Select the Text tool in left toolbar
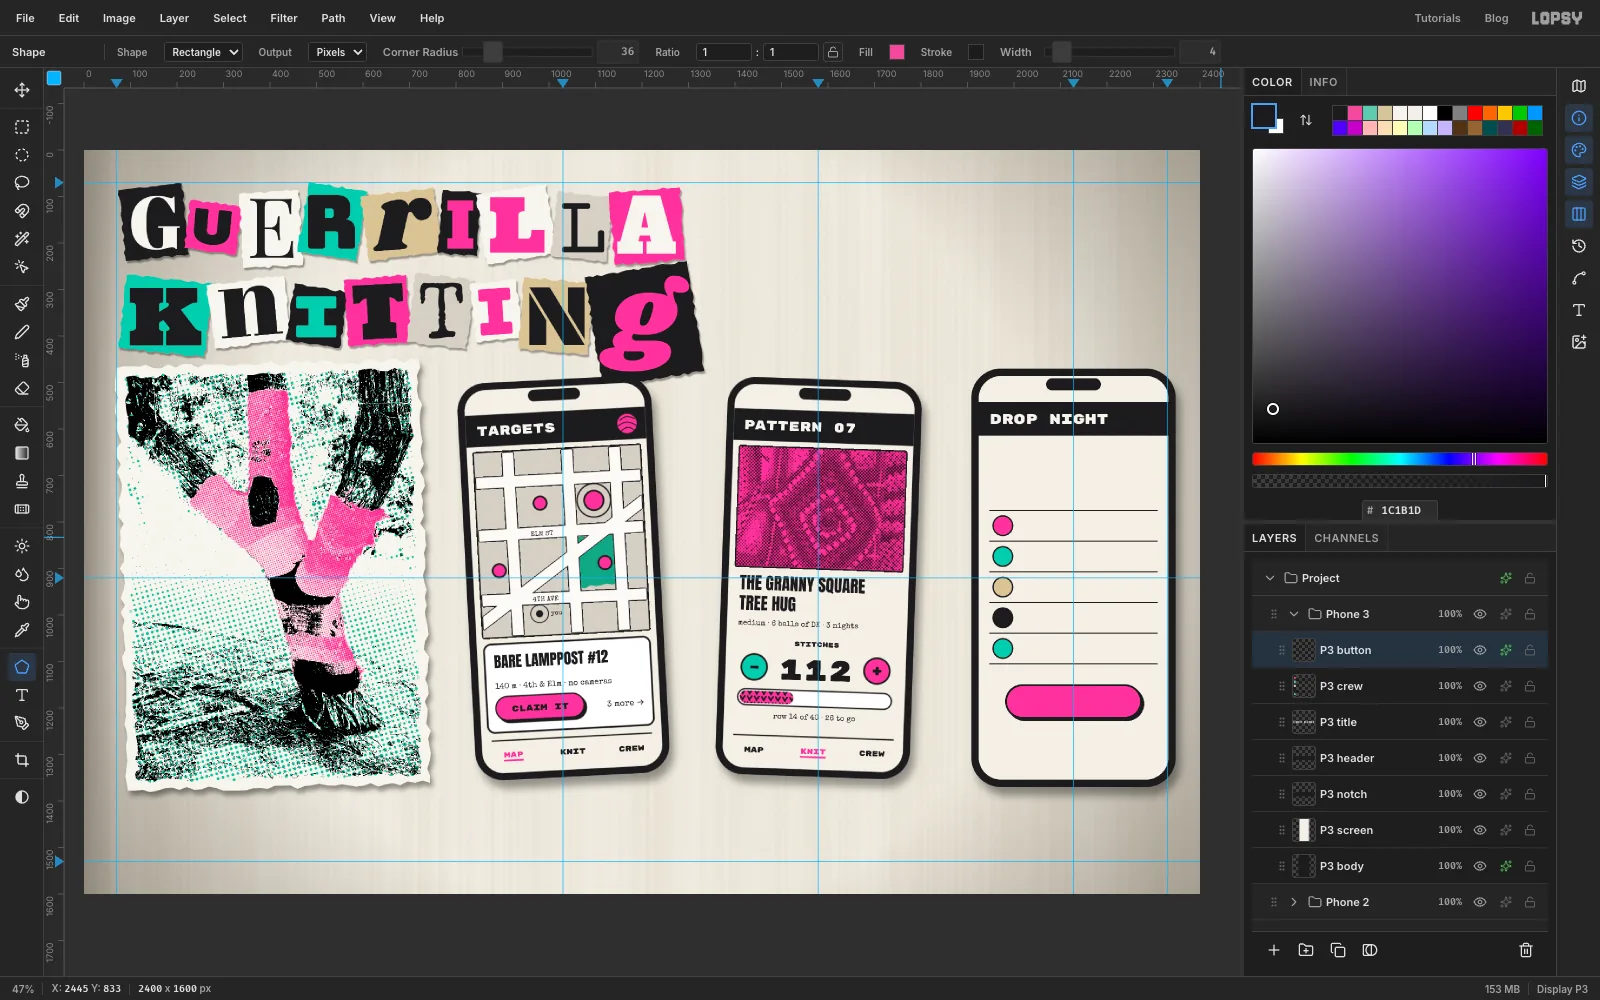Viewport: 1600px width, 1000px height. (22, 695)
